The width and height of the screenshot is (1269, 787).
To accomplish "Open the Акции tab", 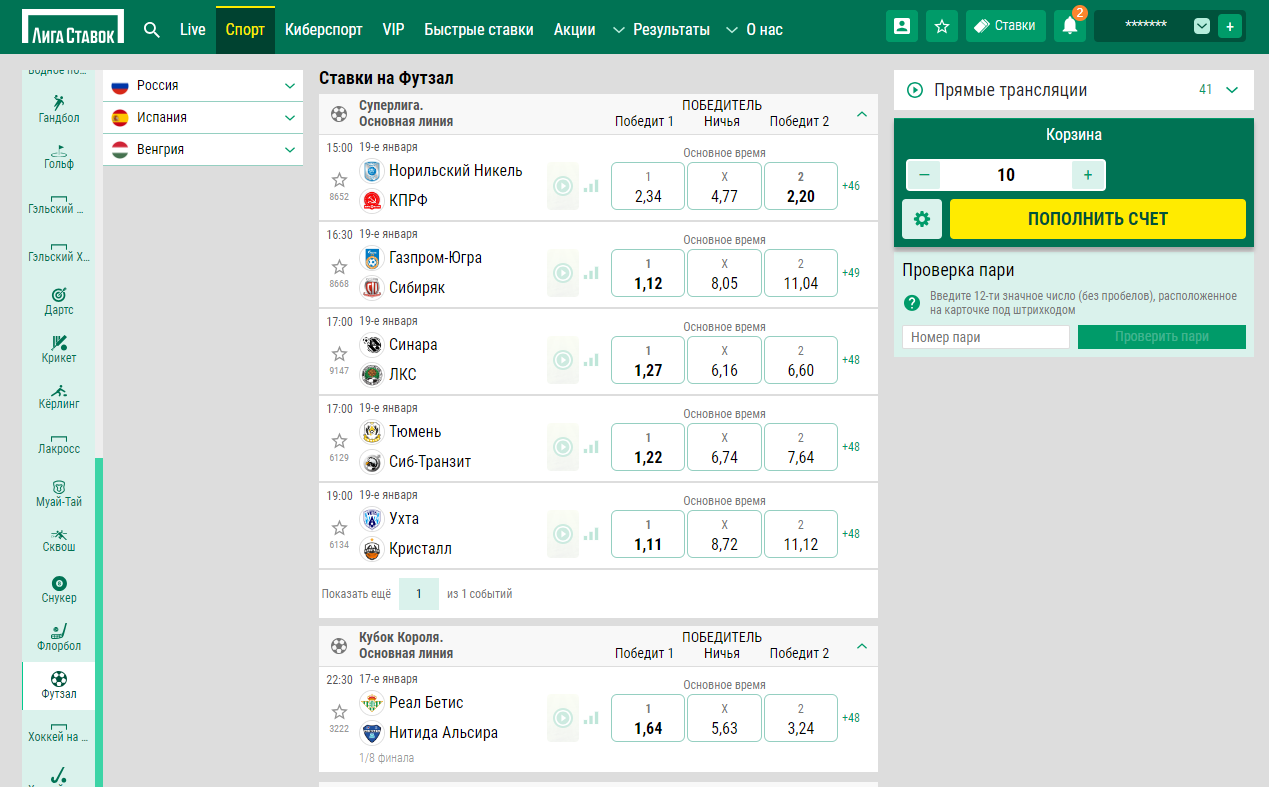I will coord(575,30).
